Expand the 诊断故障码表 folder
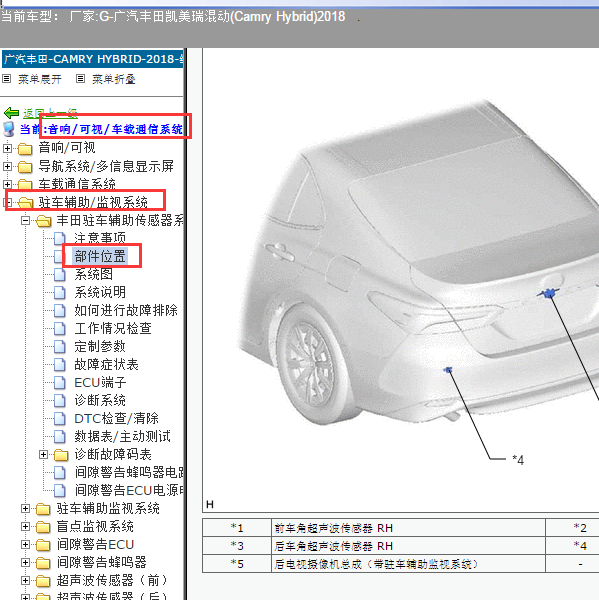The height and width of the screenshot is (600, 599). [x=43, y=455]
